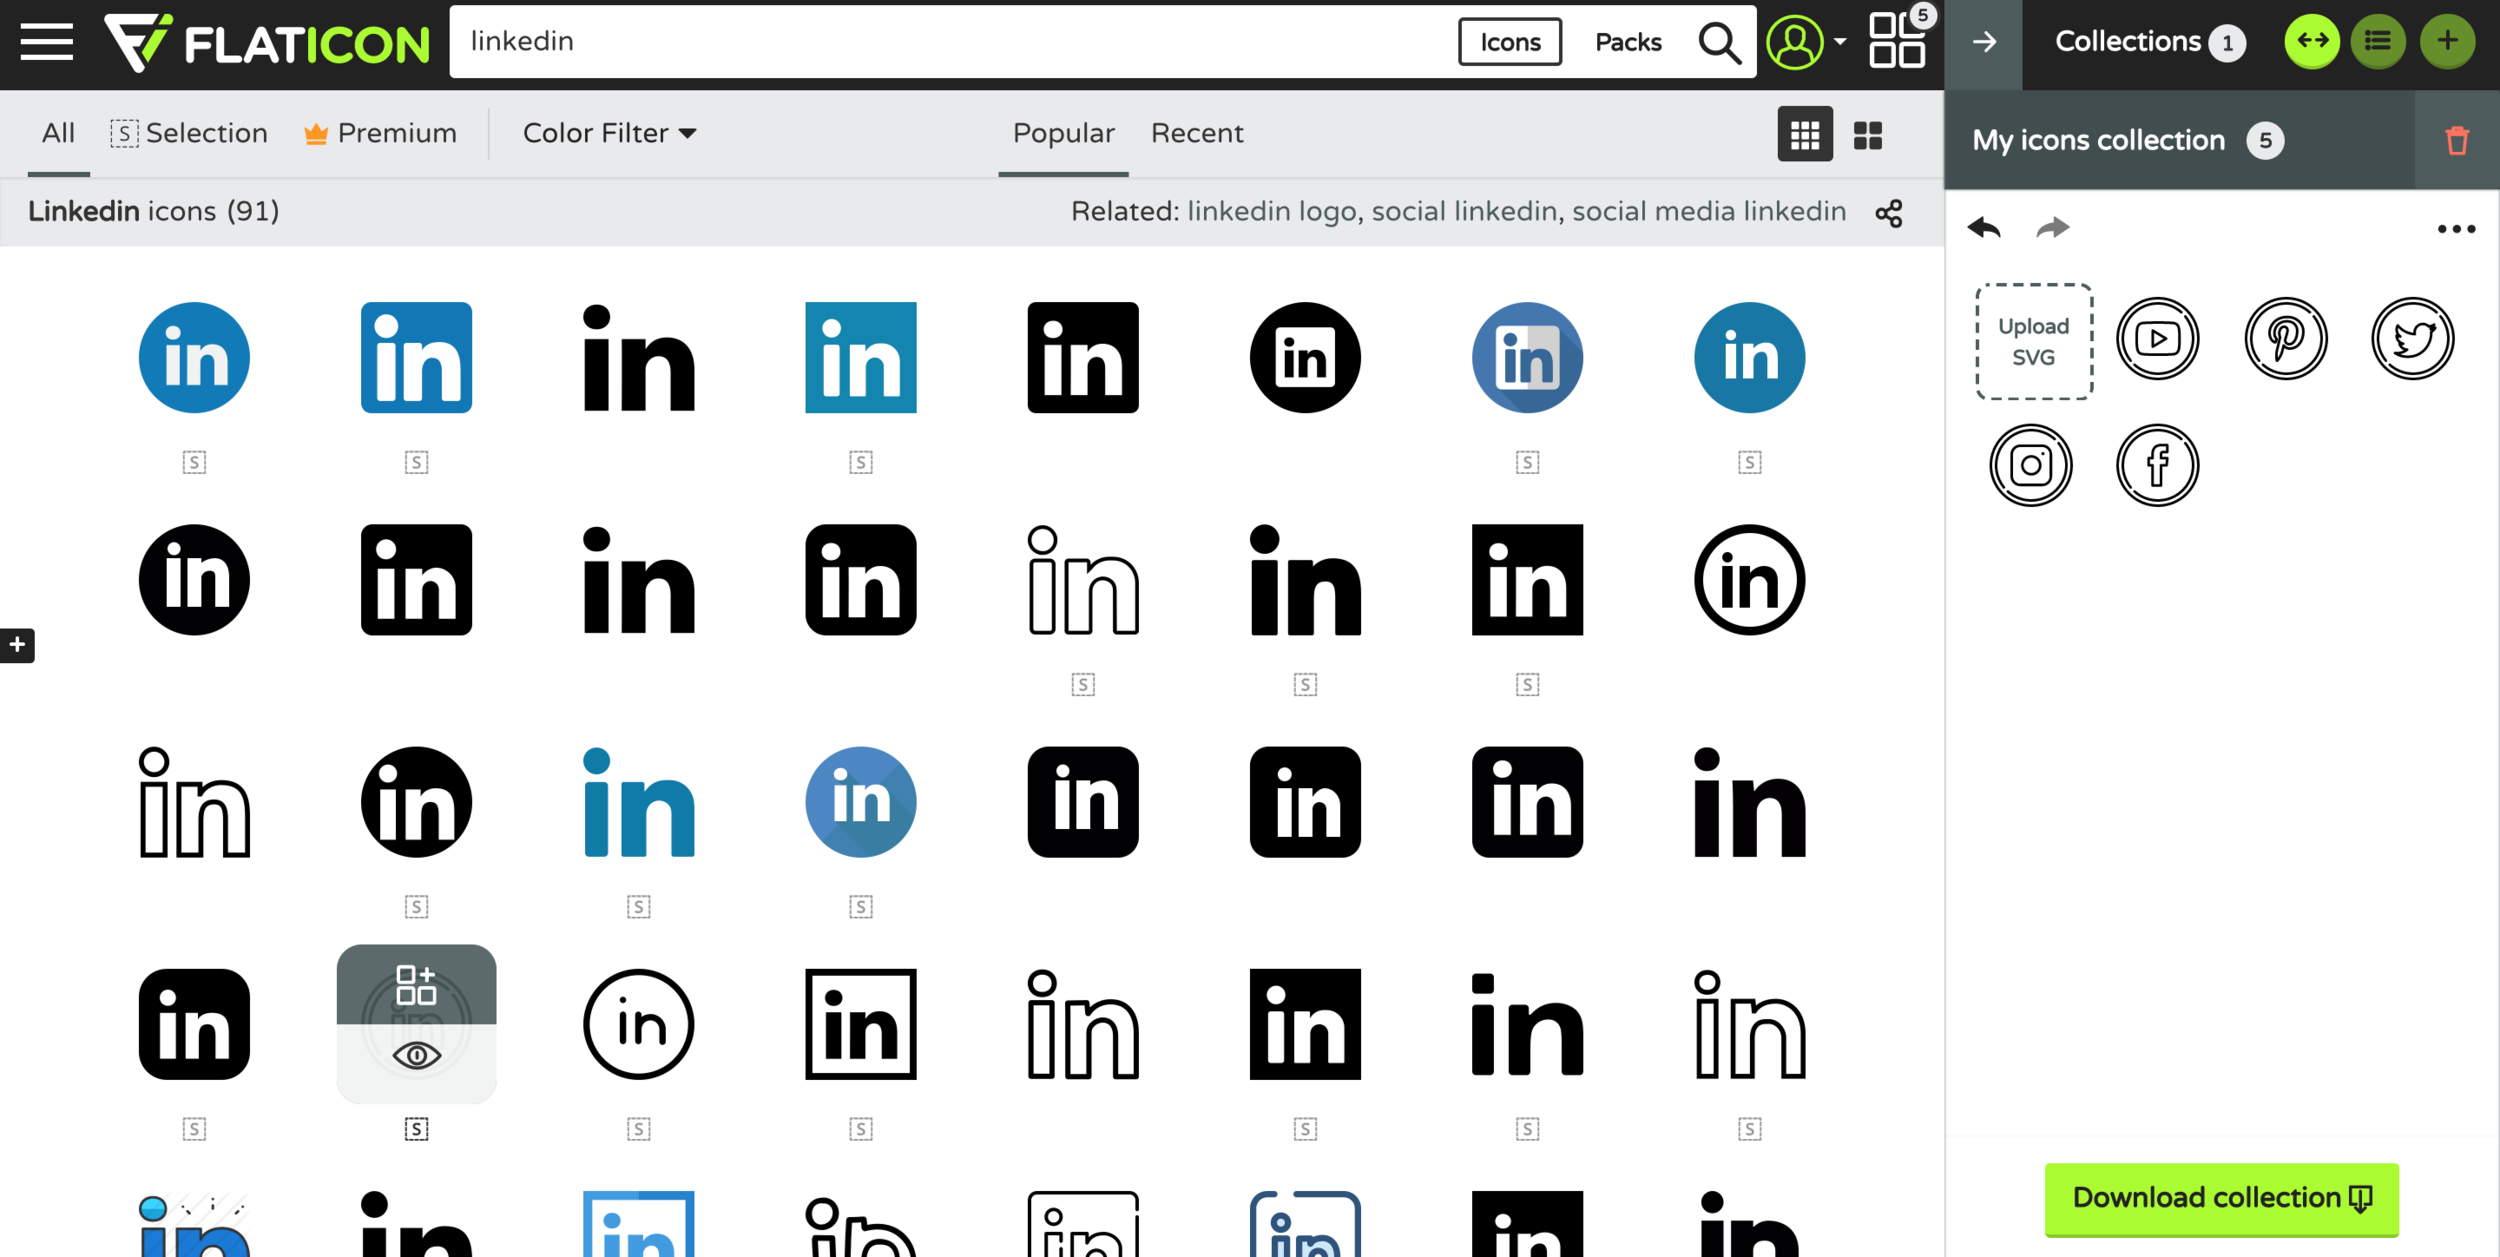Image resolution: width=2500 pixels, height=1257 pixels.
Task: Delete collection with trash icon
Action: [2457, 140]
